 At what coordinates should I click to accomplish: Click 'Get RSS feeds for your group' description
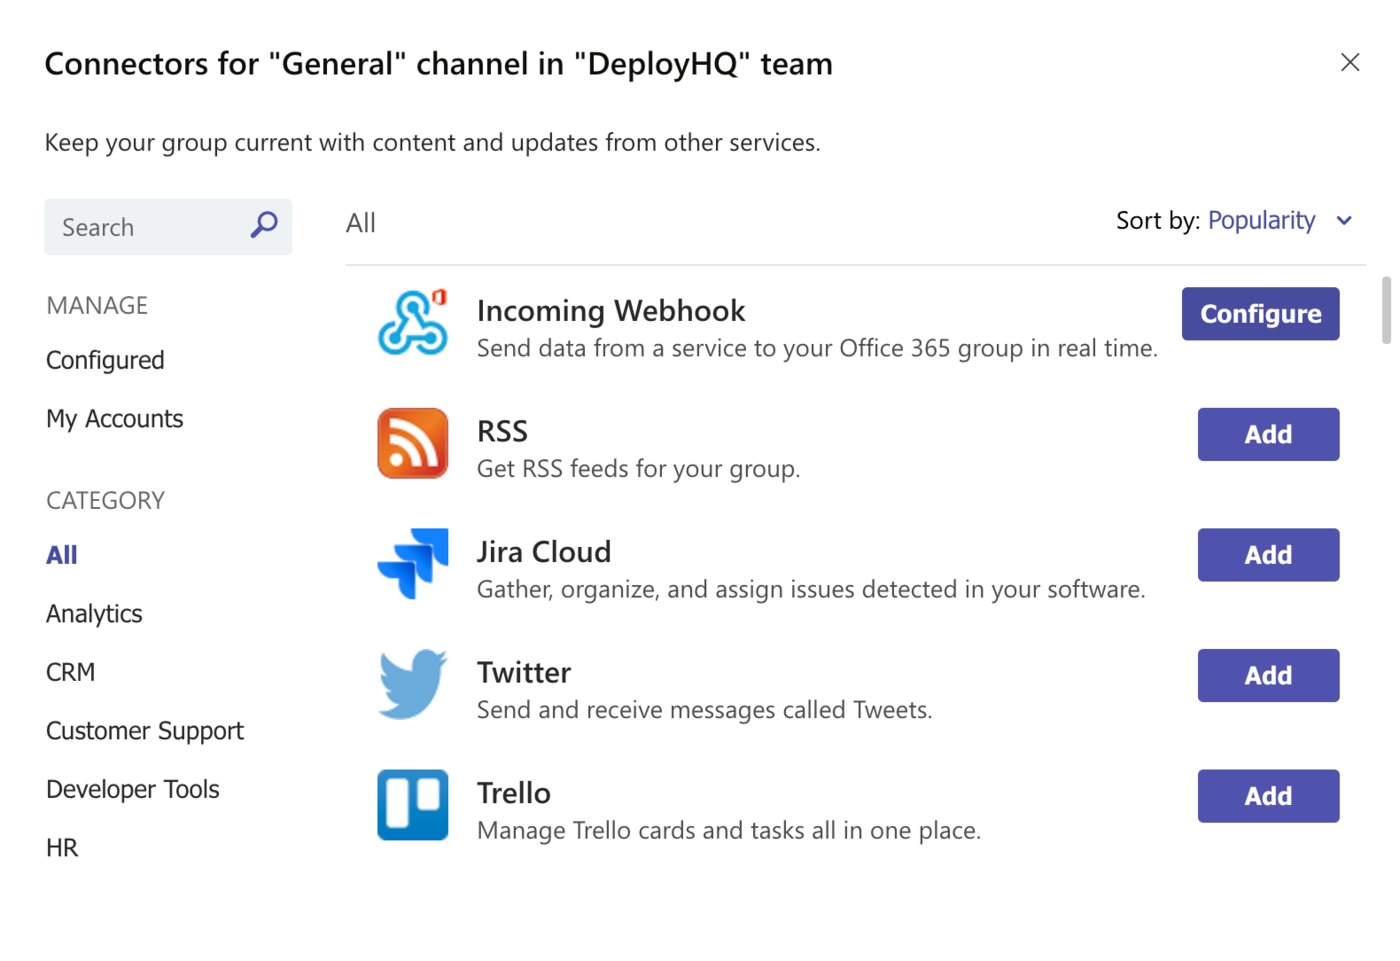coord(639,469)
